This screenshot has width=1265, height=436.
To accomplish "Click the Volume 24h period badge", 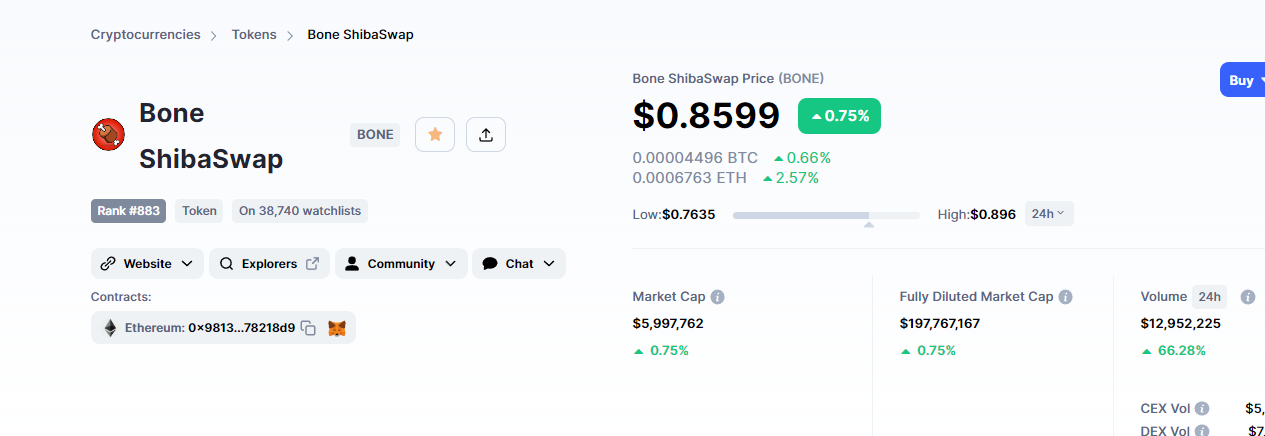I will click(x=1210, y=297).
